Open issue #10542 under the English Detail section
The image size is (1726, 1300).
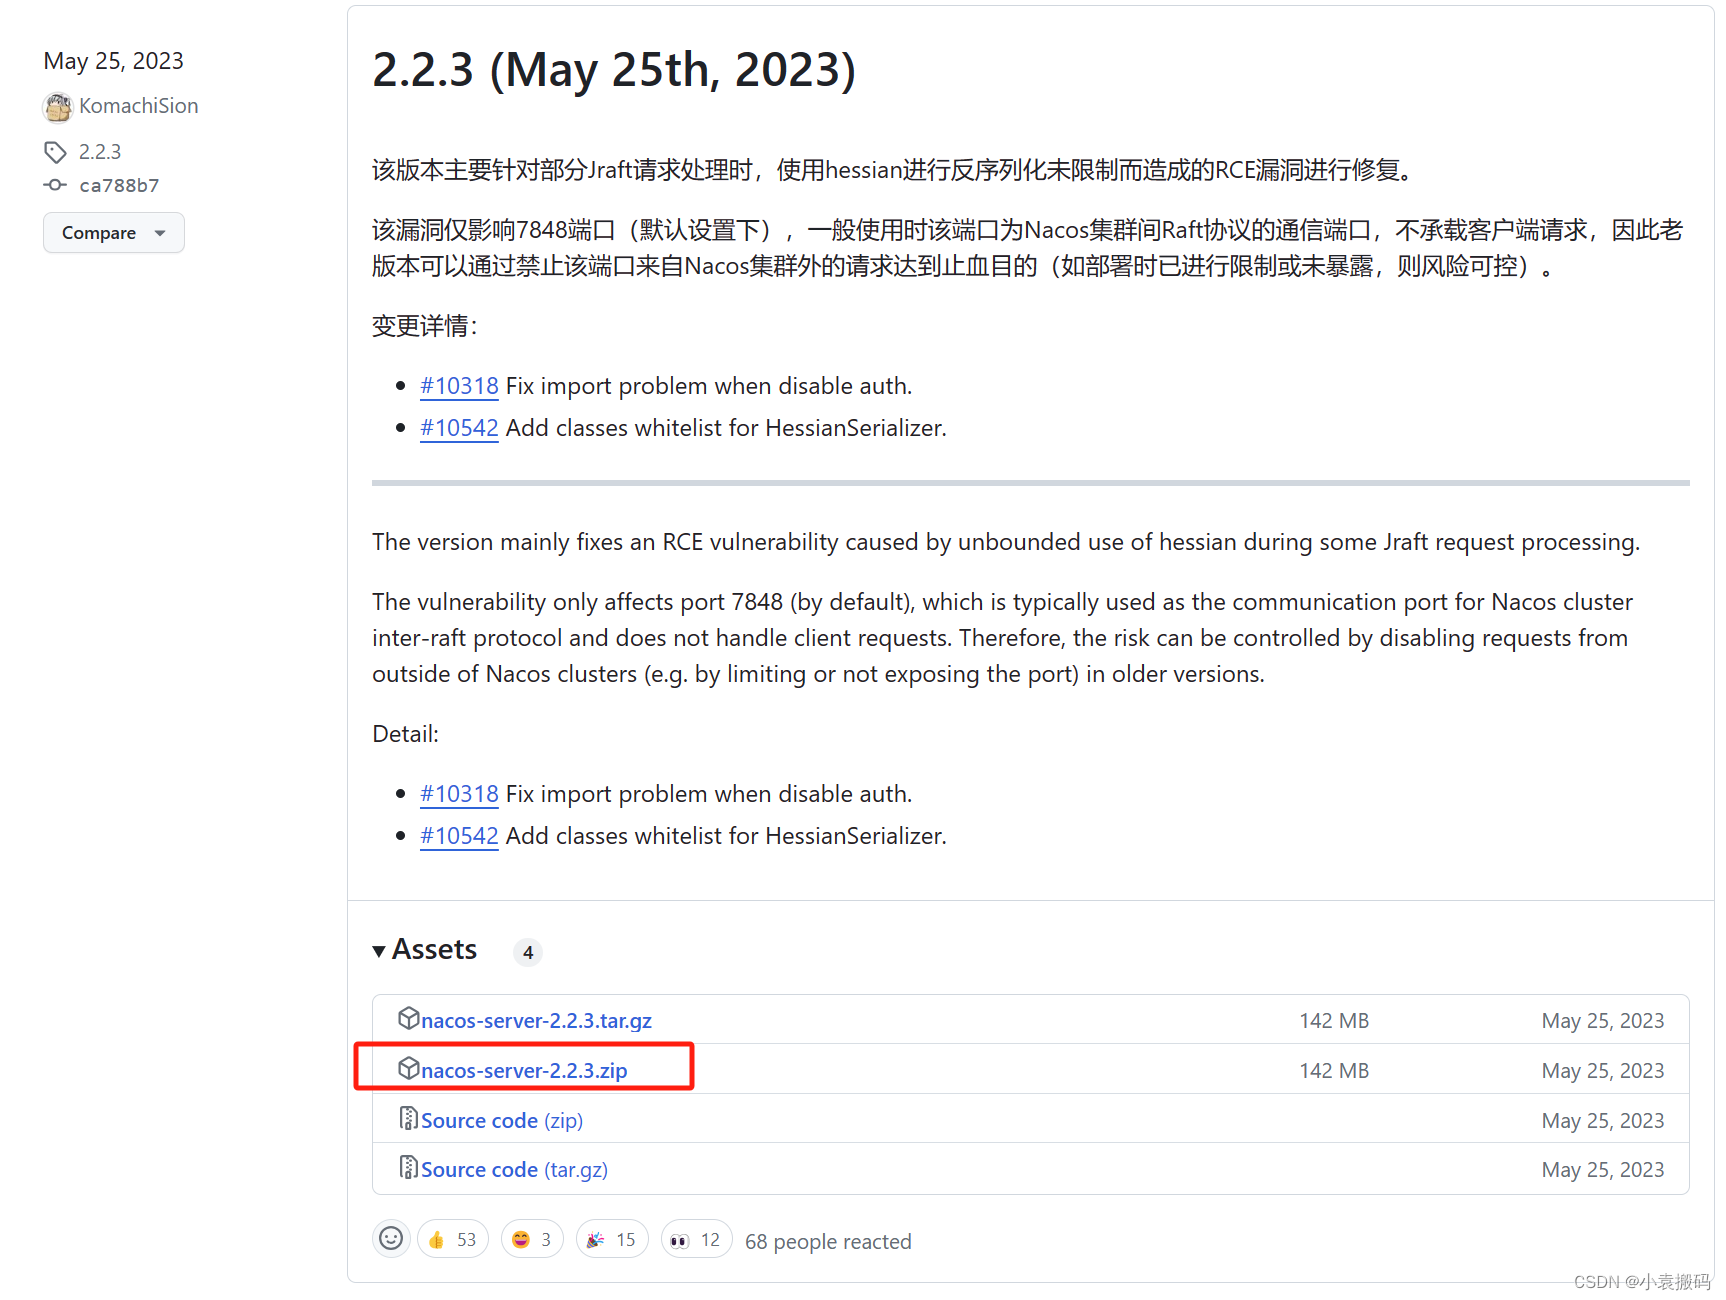[459, 836]
